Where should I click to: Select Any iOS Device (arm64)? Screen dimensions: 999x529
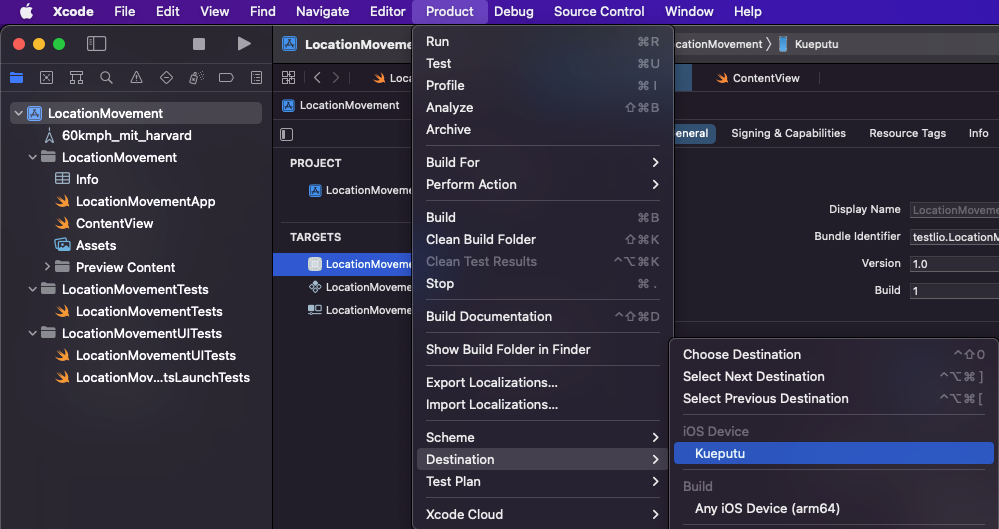coord(833,509)
